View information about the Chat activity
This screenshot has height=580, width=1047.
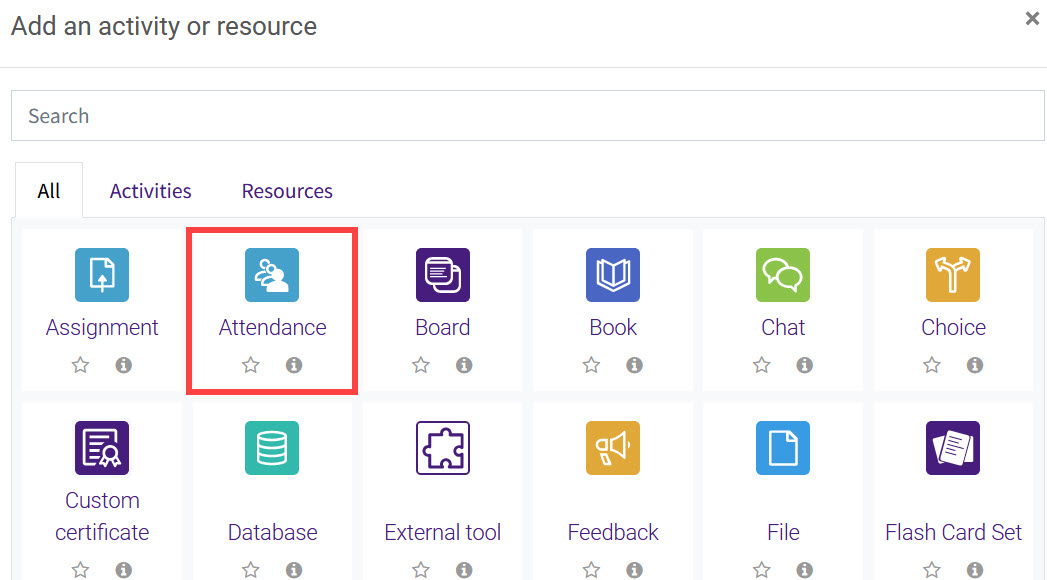(804, 365)
